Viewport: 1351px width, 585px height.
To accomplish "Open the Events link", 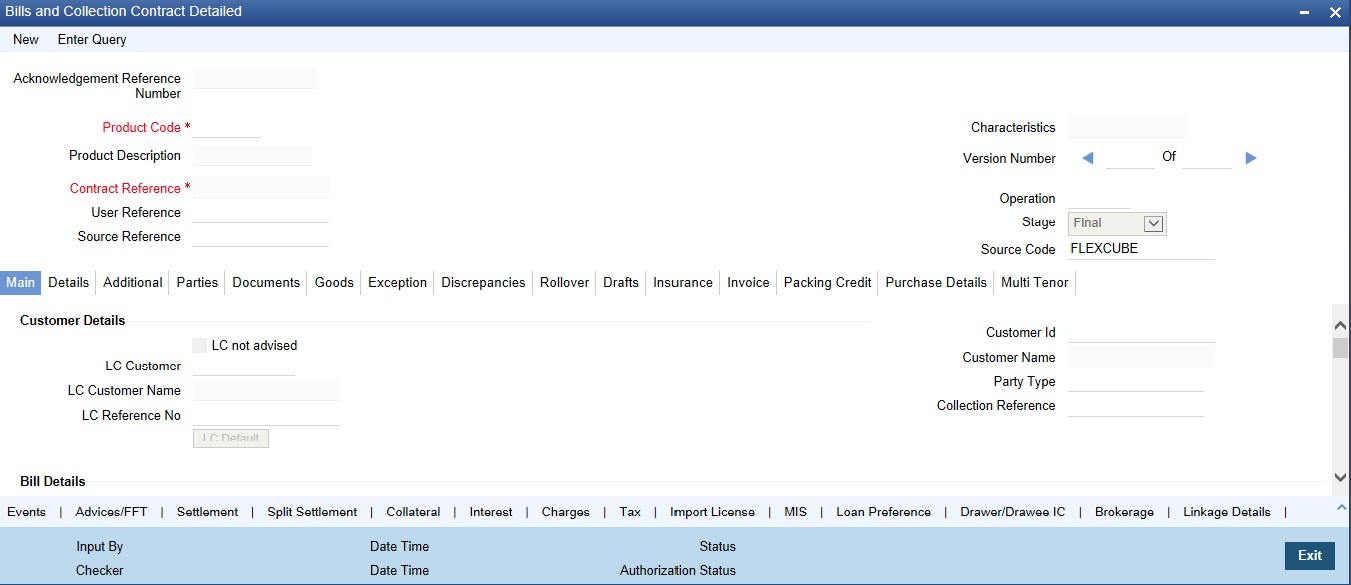I will point(27,511).
